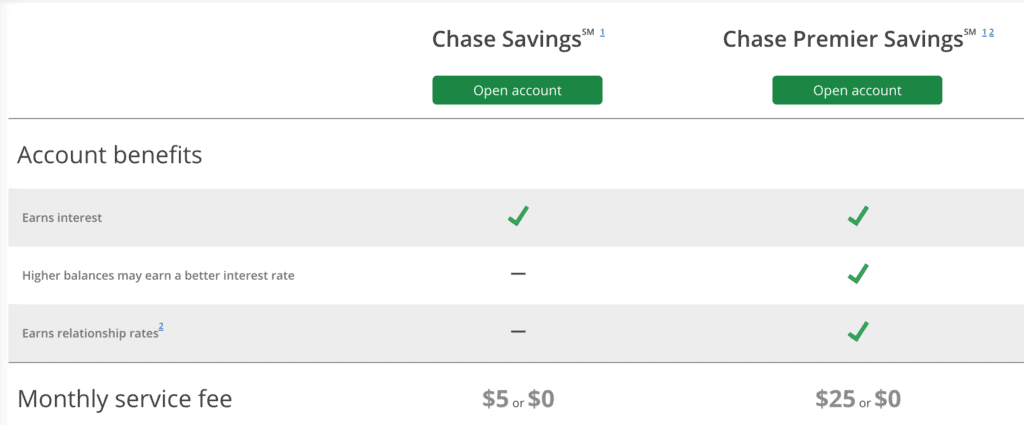
Task: Click Open account under Chase Savings
Action: 517,90
